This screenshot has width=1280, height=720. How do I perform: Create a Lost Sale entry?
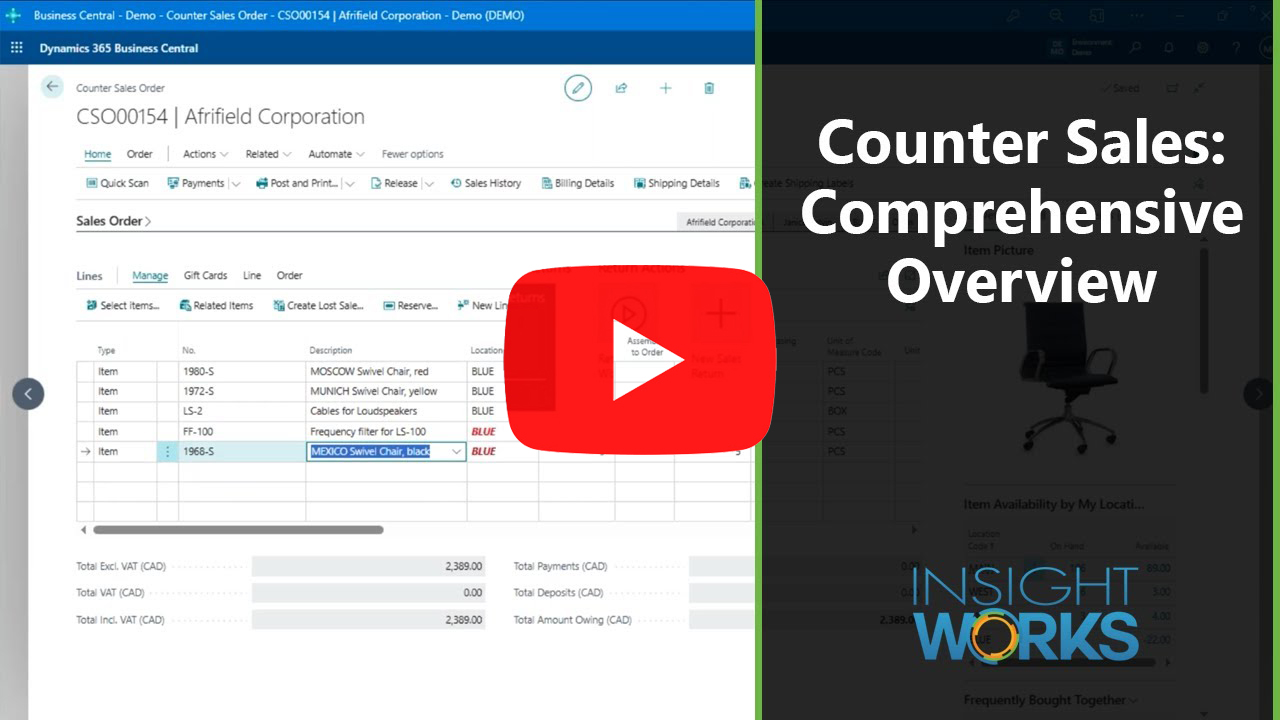click(316, 305)
